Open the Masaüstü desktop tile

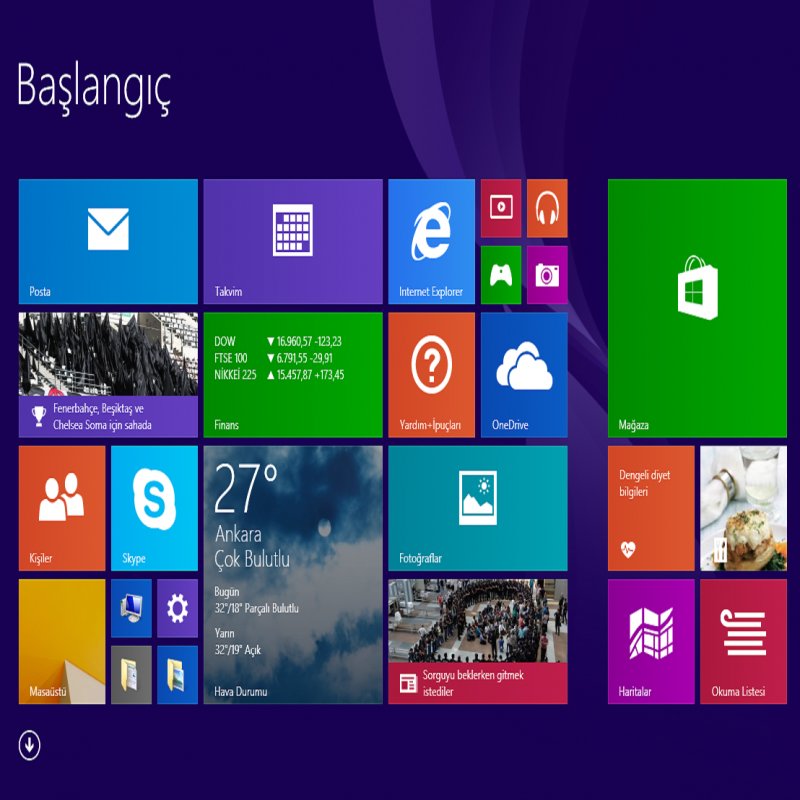62,642
